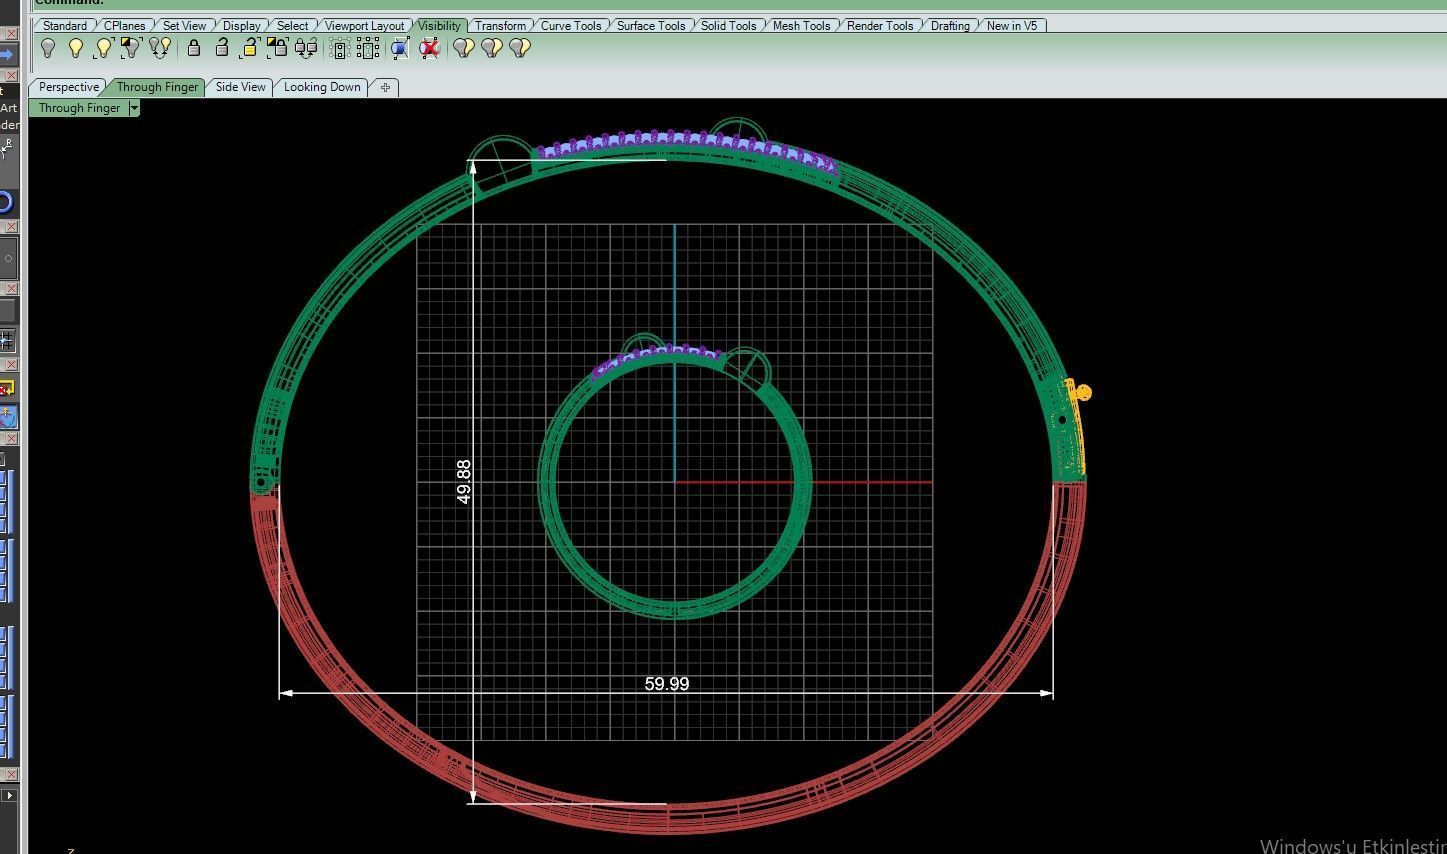Open the Surface Tools toolbar tab
1447x854 pixels.
651,25
